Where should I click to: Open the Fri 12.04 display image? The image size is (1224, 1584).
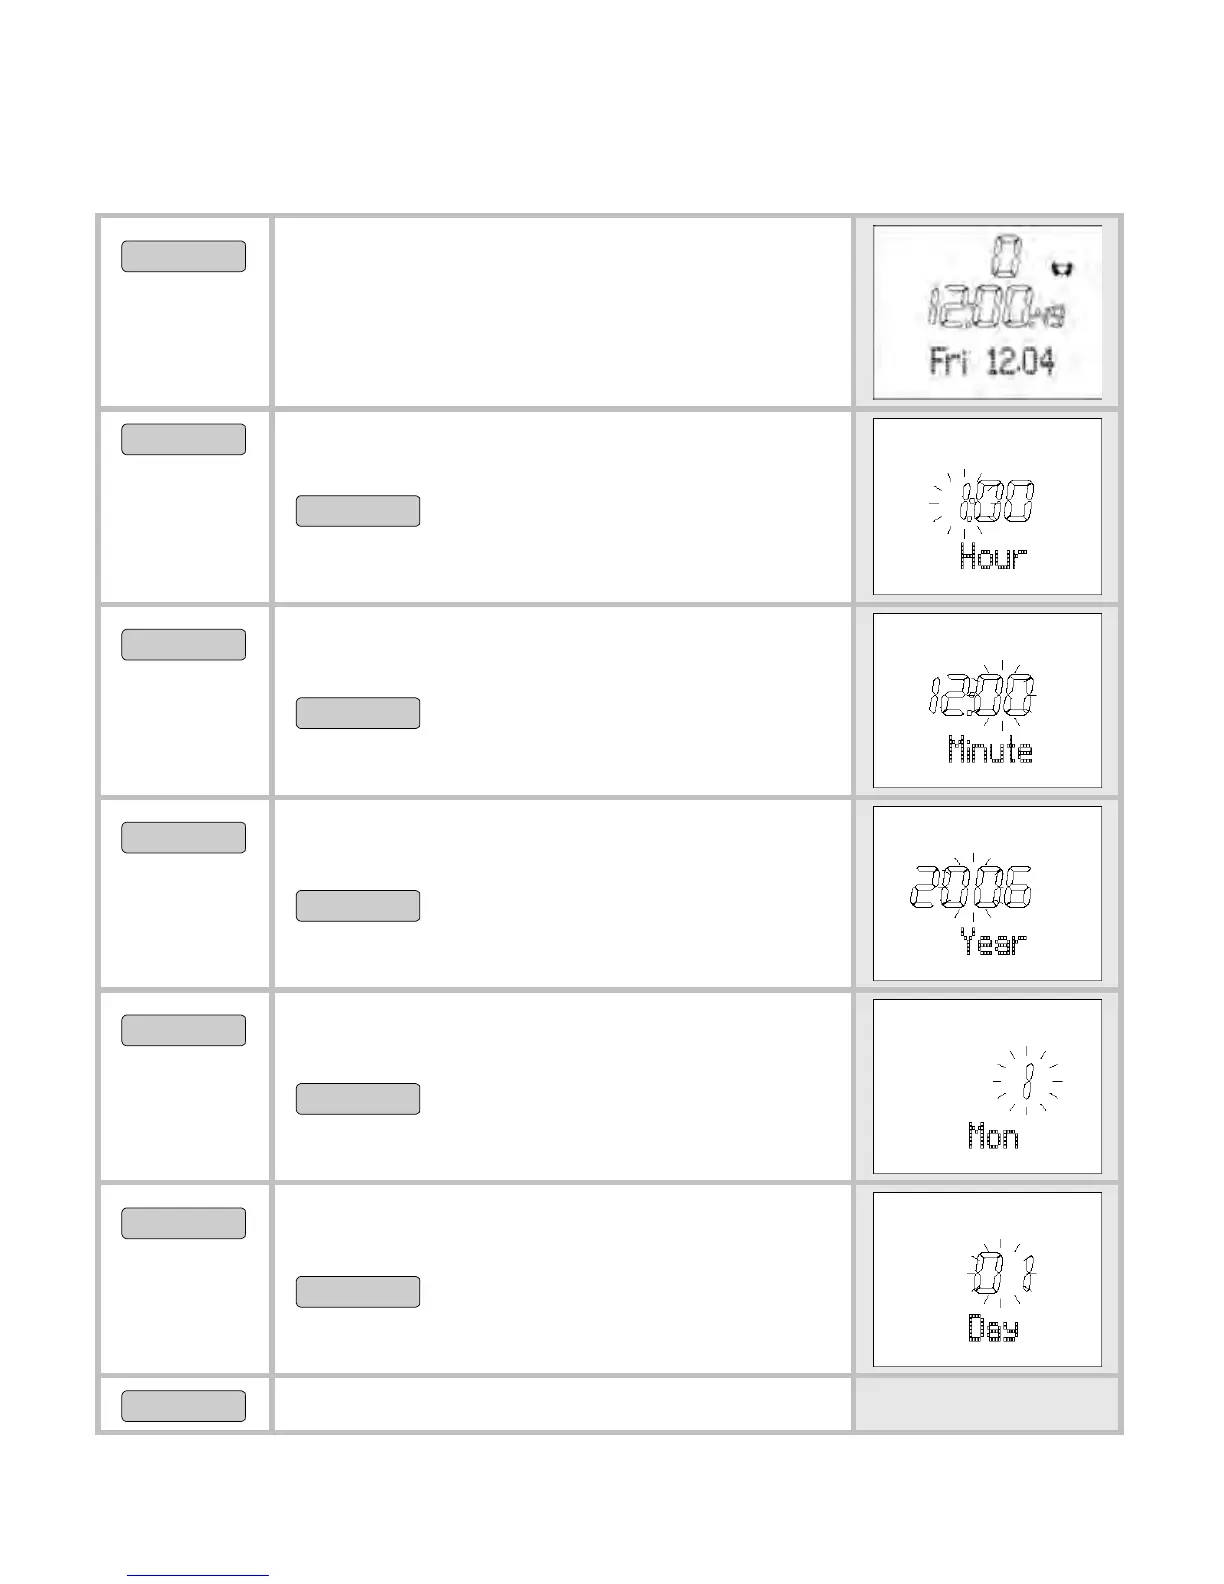(x=987, y=312)
